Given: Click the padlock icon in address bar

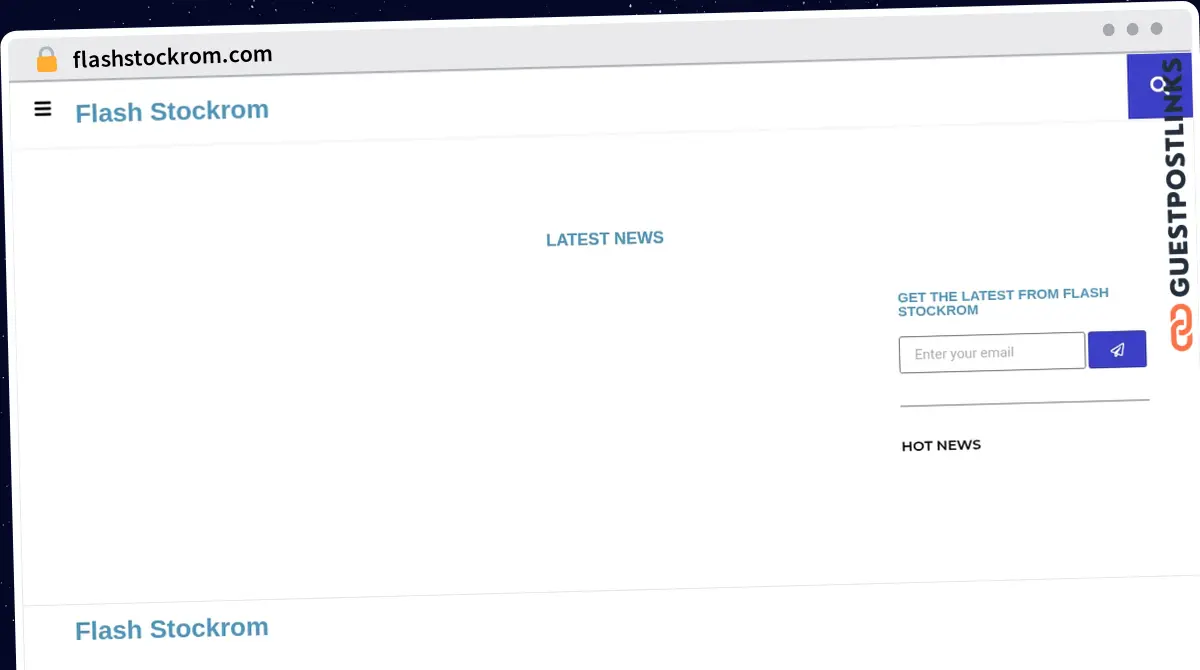Looking at the screenshot, I should pyautogui.click(x=47, y=59).
